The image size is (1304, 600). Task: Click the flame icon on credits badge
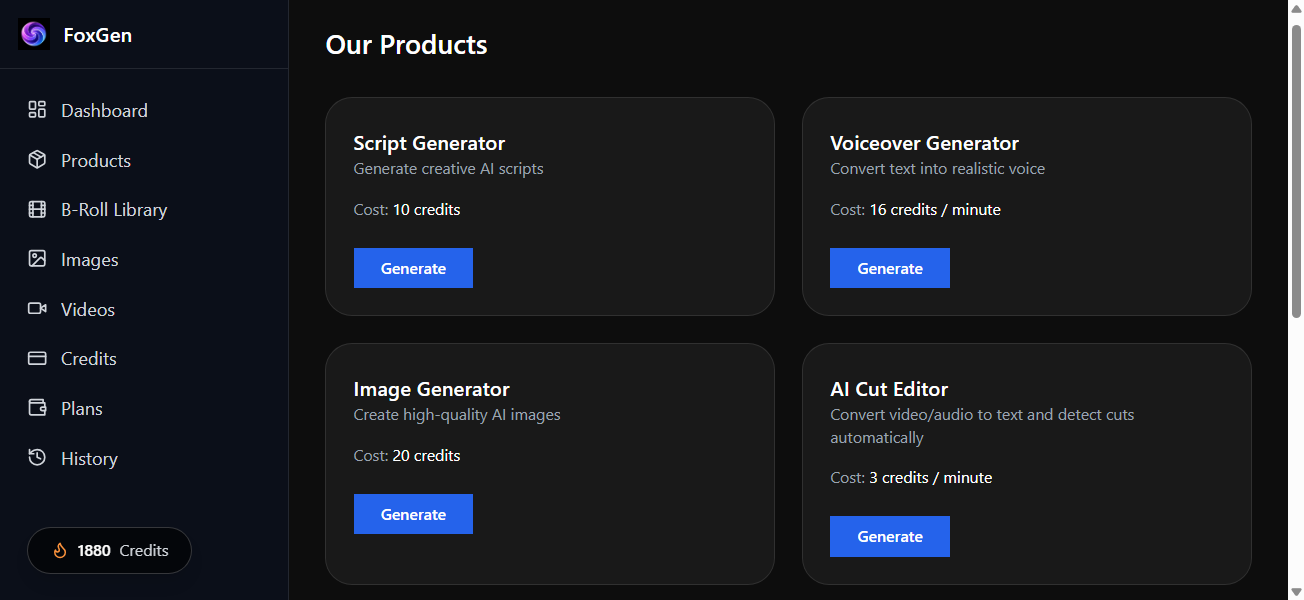click(x=61, y=550)
